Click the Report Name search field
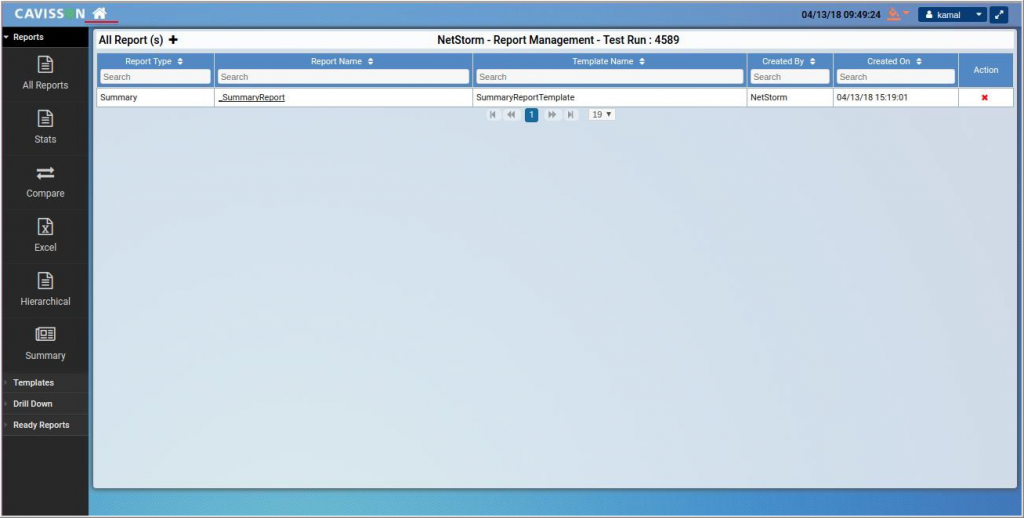The image size is (1024, 518). point(344,76)
